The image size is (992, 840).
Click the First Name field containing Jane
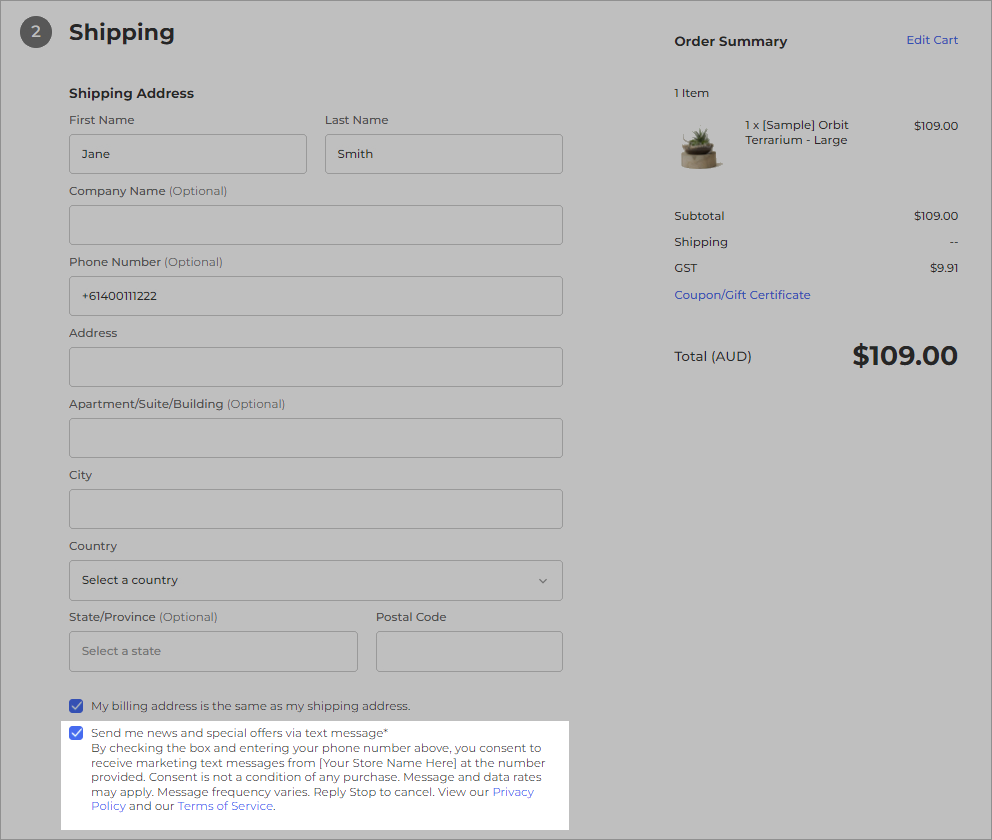[187, 154]
